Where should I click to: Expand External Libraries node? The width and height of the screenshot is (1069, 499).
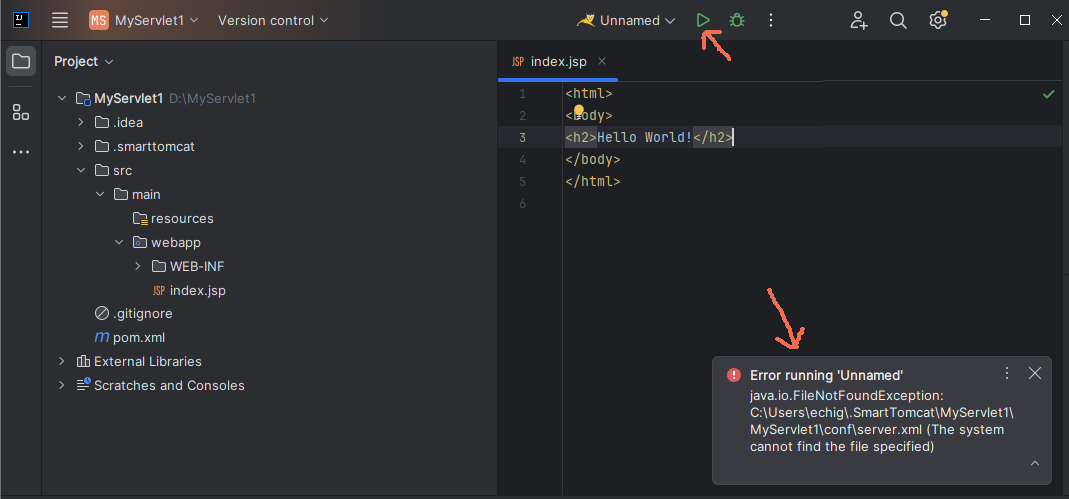(x=62, y=362)
